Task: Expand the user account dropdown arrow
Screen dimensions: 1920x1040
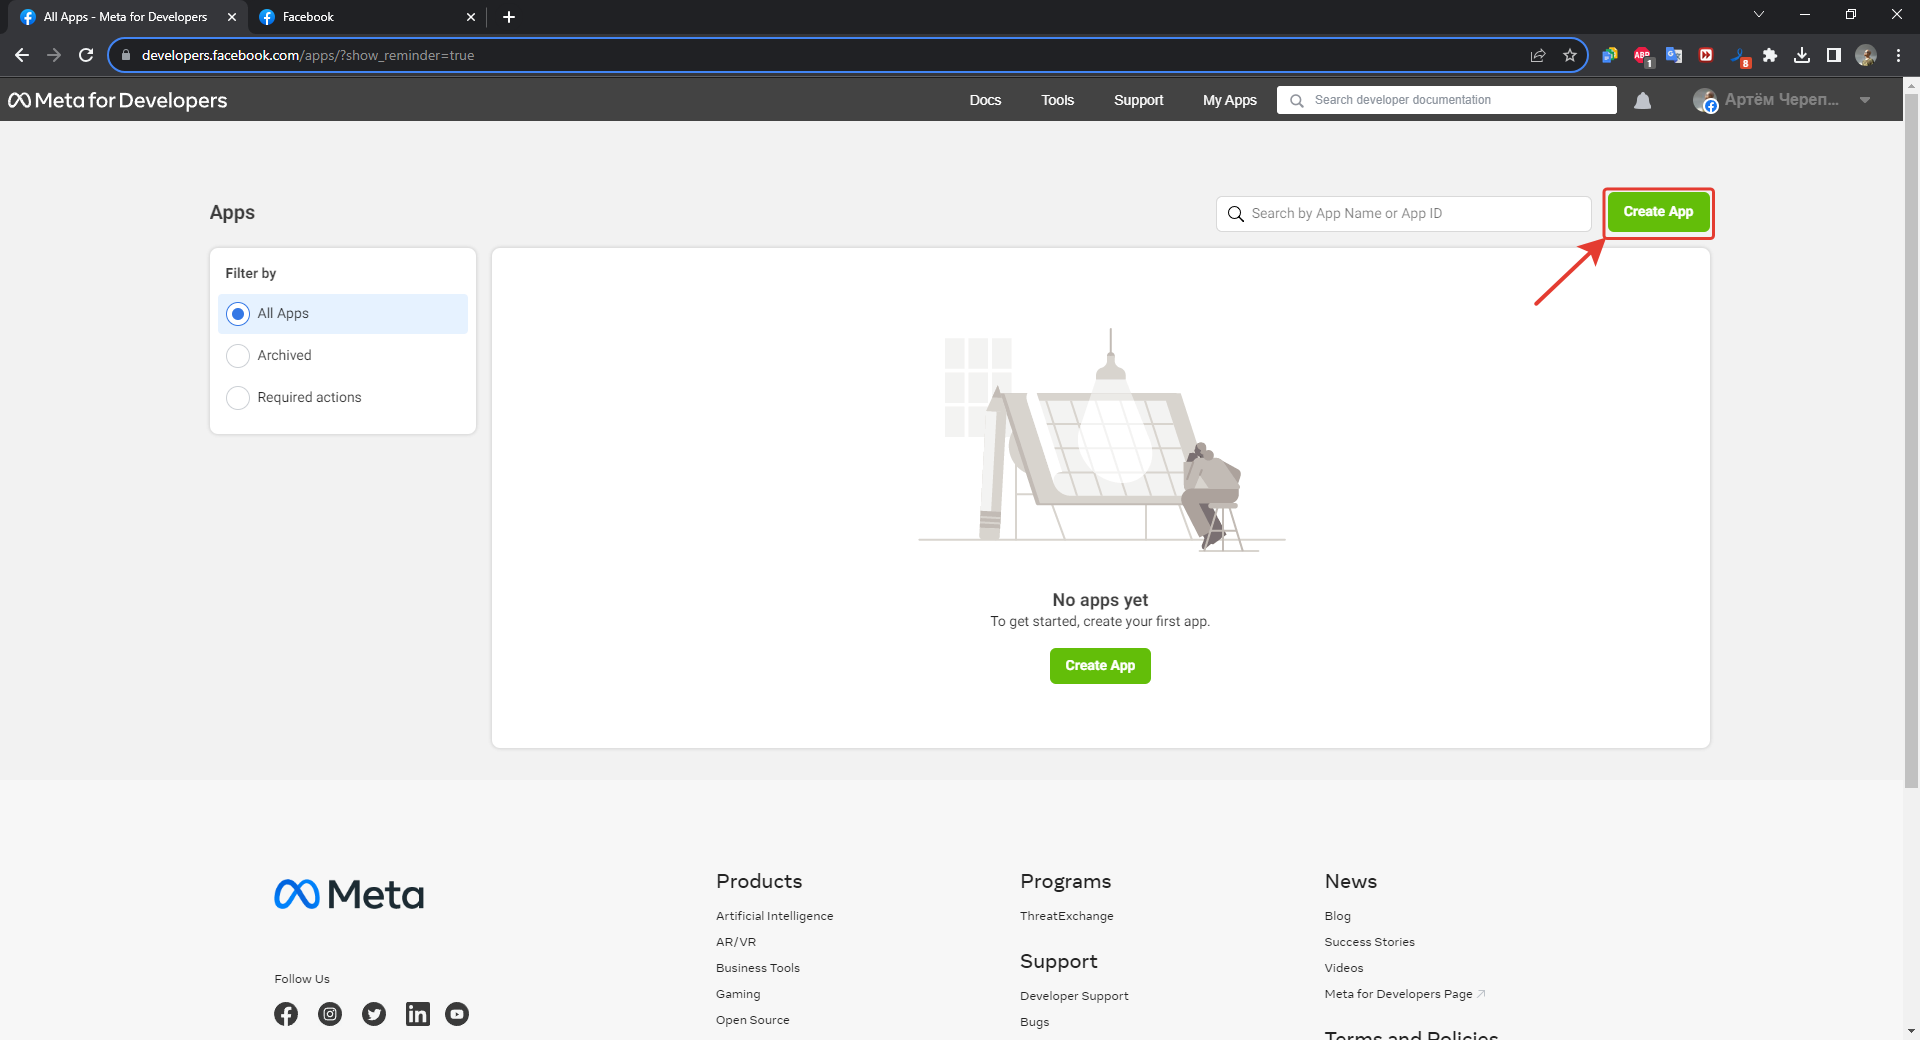Action: pyautogui.click(x=1865, y=100)
